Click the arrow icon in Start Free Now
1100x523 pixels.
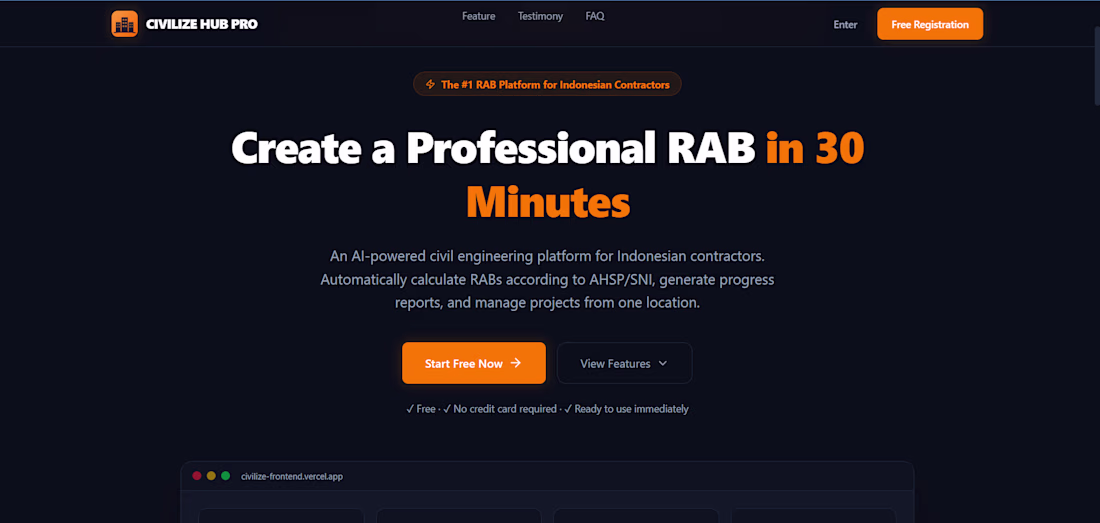pos(516,363)
